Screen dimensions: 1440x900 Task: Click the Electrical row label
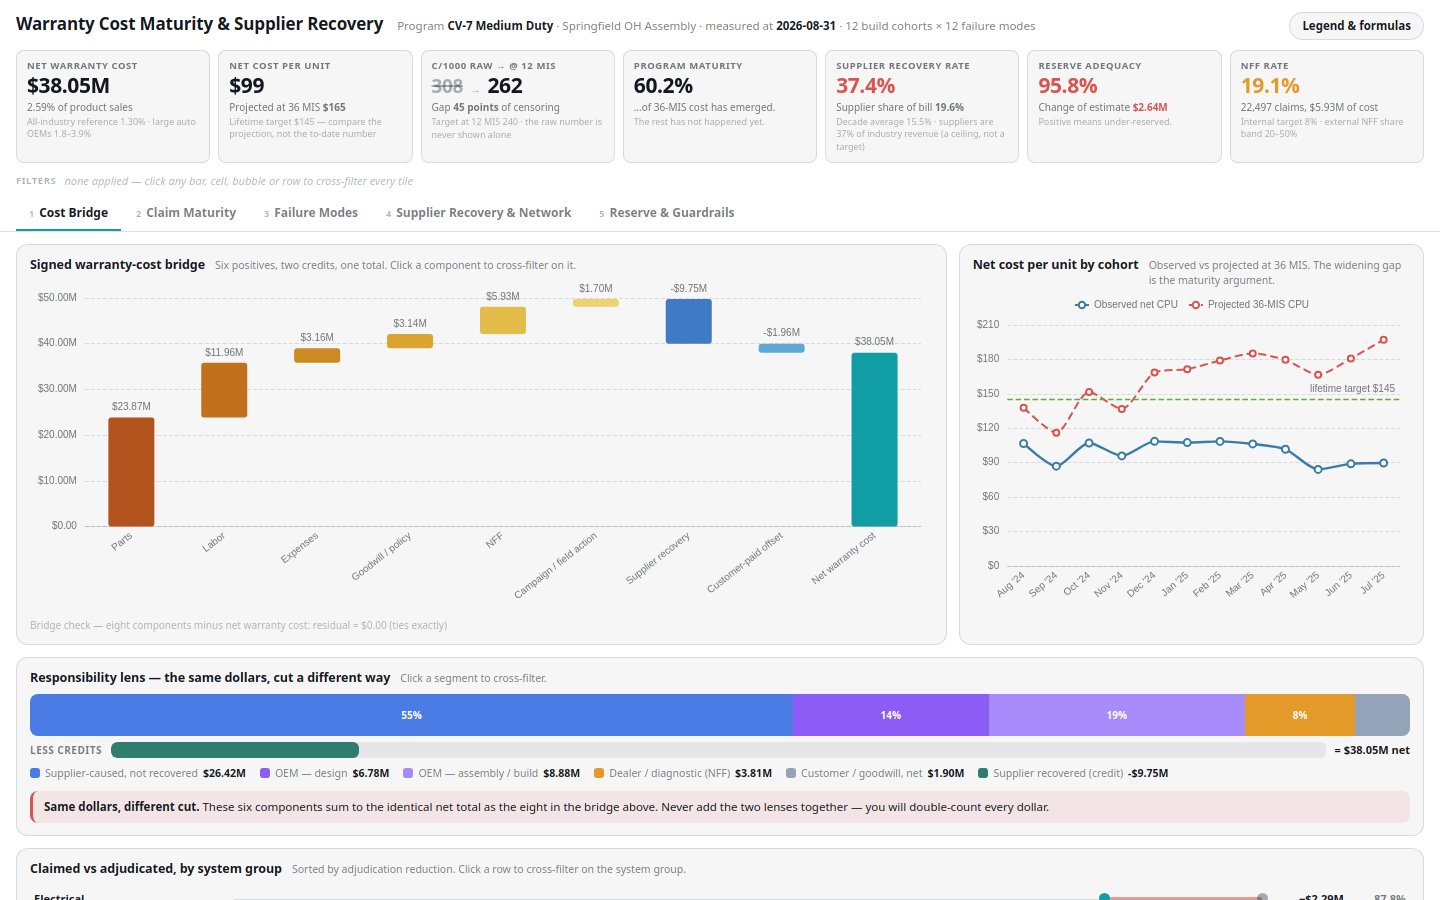click(x=59, y=896)
